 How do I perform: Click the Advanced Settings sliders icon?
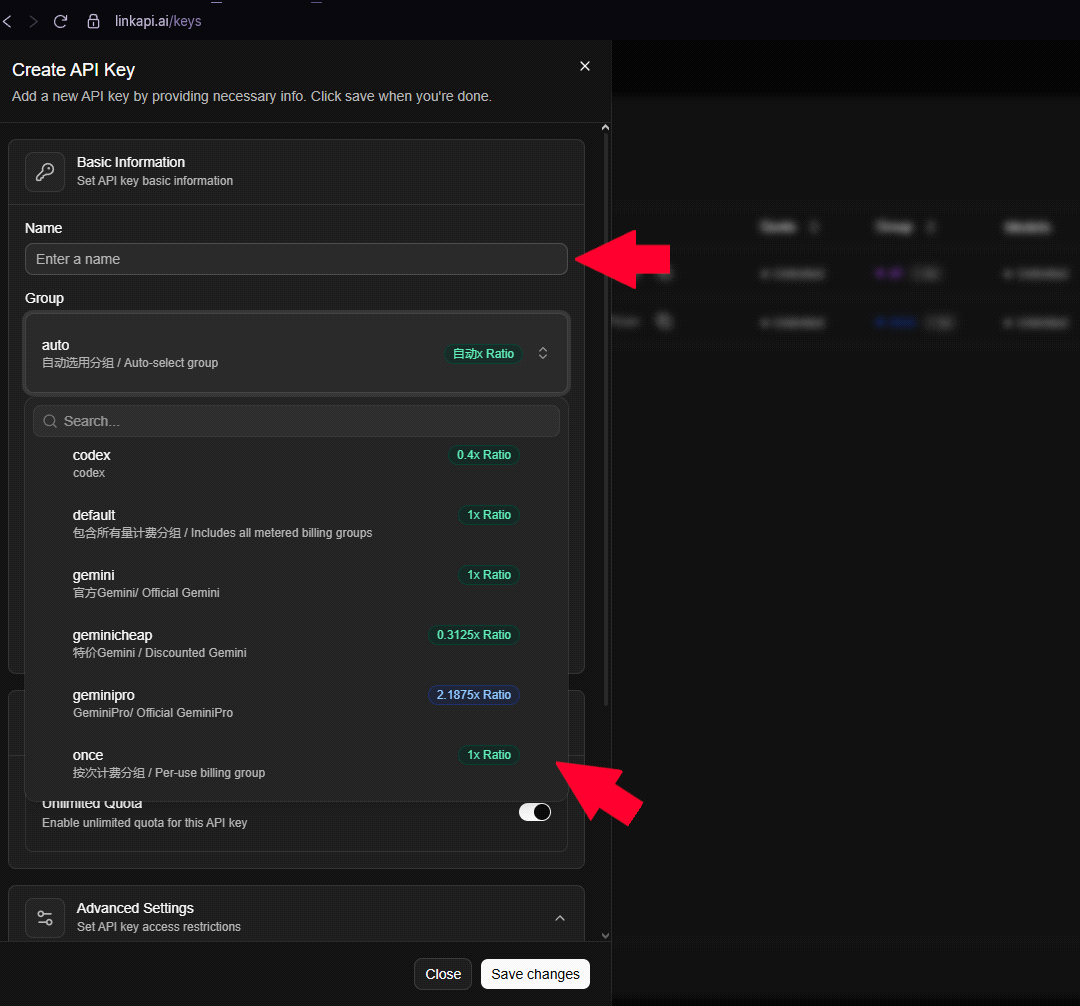tap(45, 917)
